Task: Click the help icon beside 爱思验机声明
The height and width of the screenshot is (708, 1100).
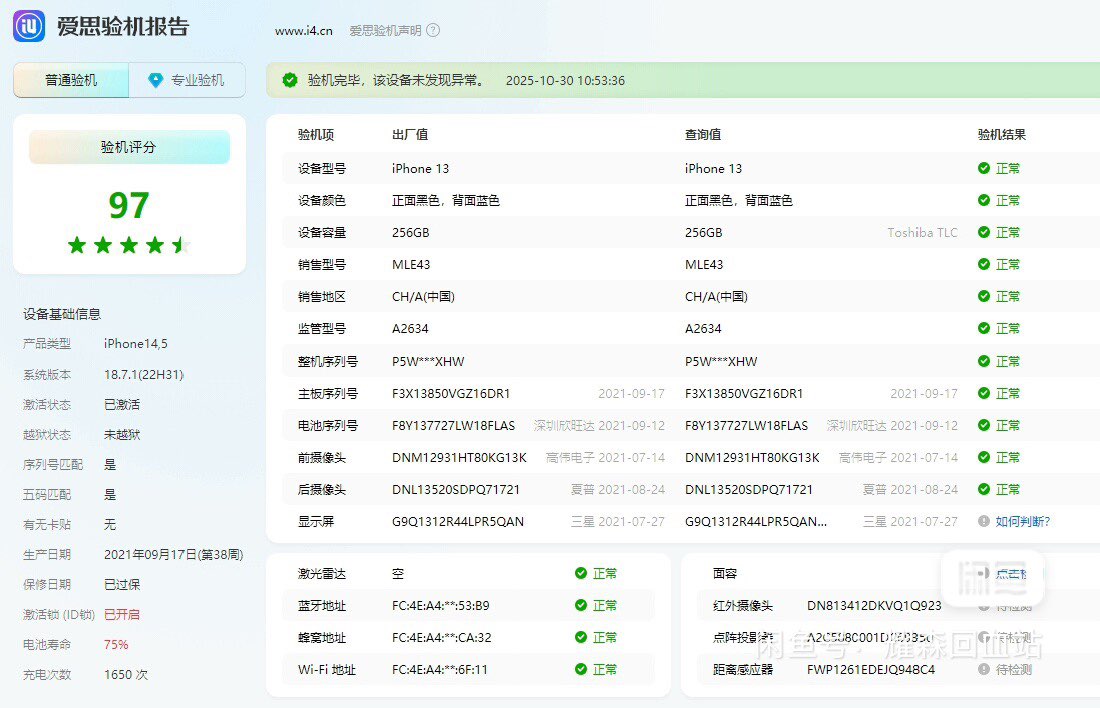Action: click(433, 30)
